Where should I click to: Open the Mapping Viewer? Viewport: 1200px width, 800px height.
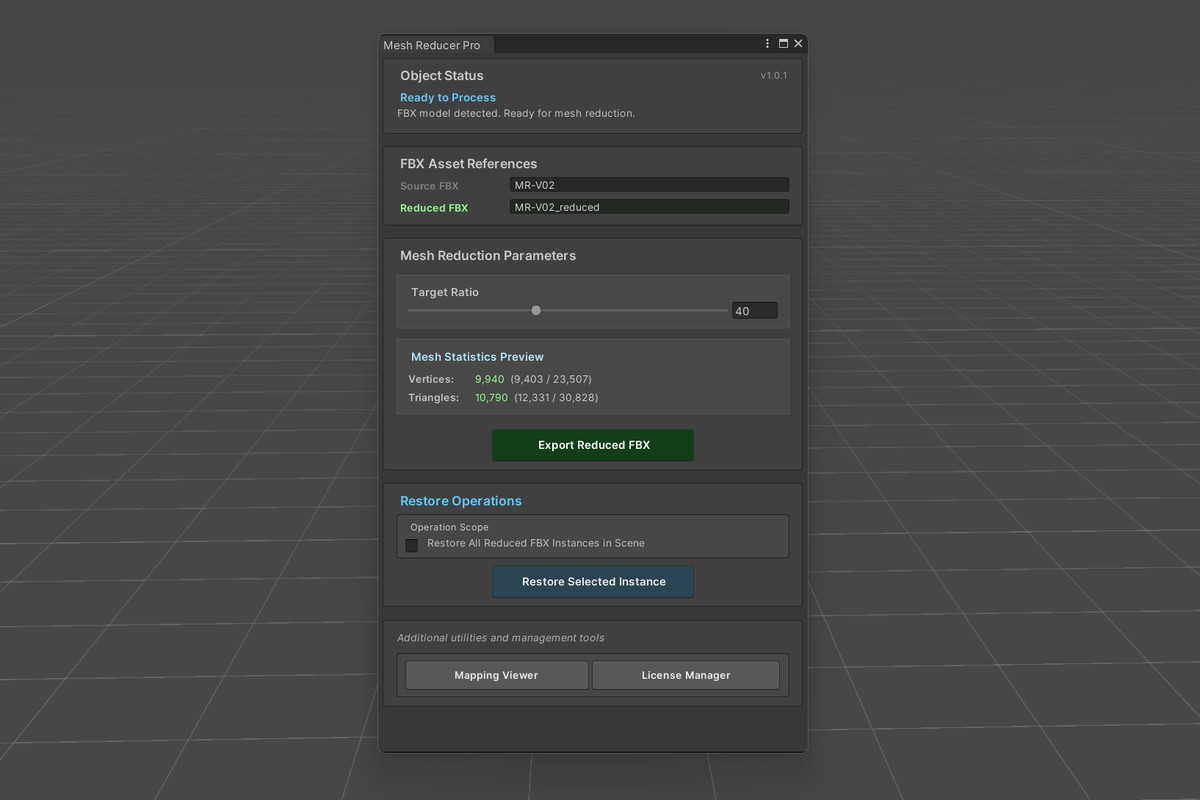click(496, 675)
